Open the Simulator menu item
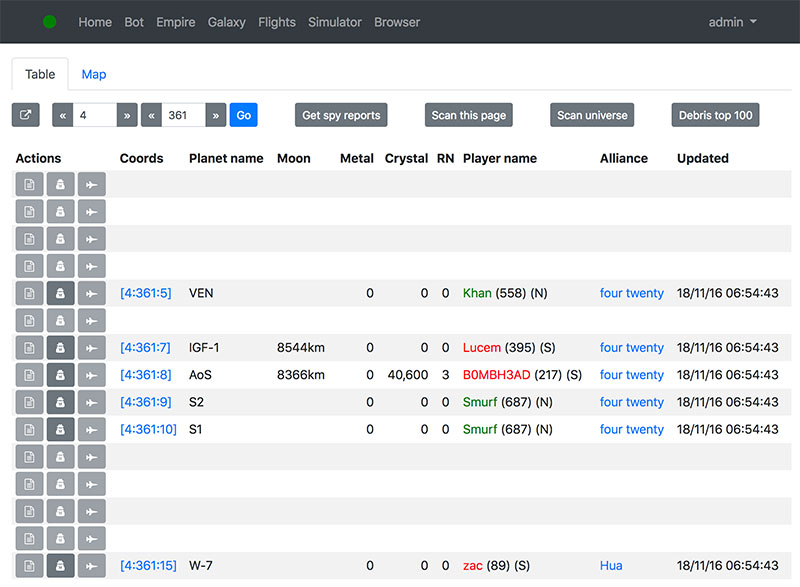This screenshot has height=587, width=800. pyautogui.click(x=335, y=22)
